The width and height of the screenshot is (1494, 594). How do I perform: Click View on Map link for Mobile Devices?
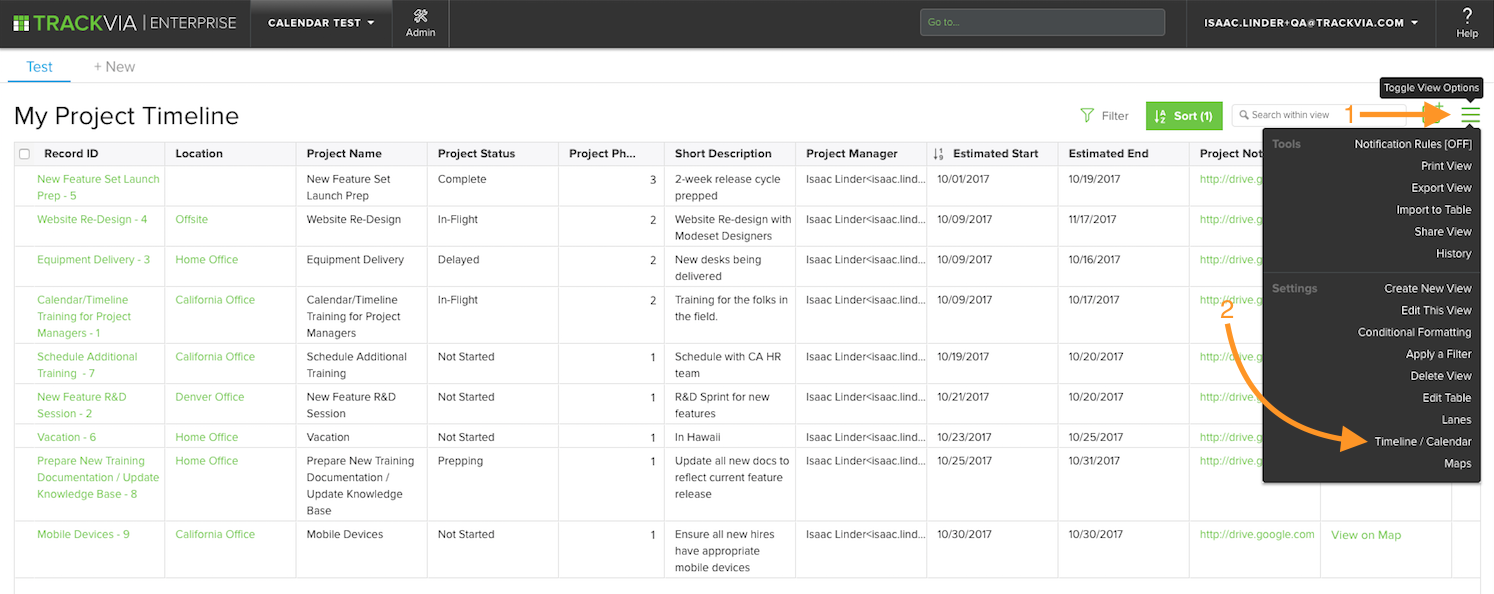tap(1366, 535)
